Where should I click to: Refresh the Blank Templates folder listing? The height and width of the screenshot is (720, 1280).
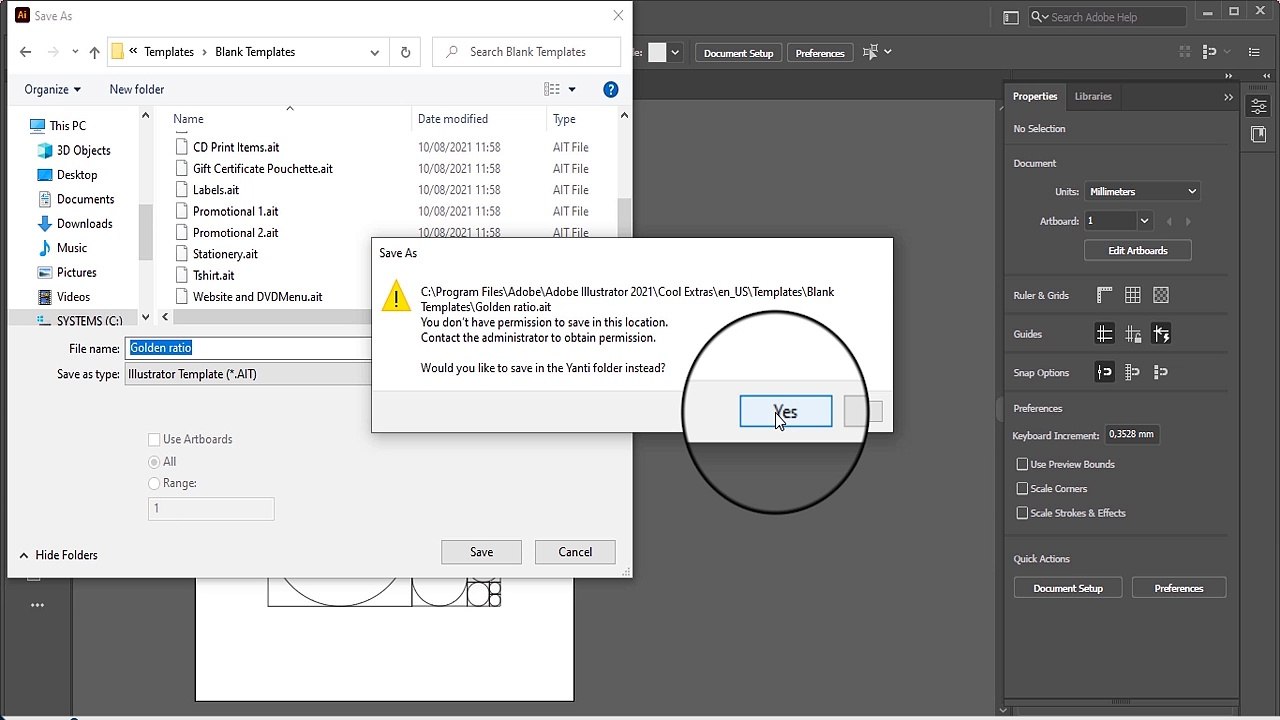pyautogui.click(x=405, y=52)
